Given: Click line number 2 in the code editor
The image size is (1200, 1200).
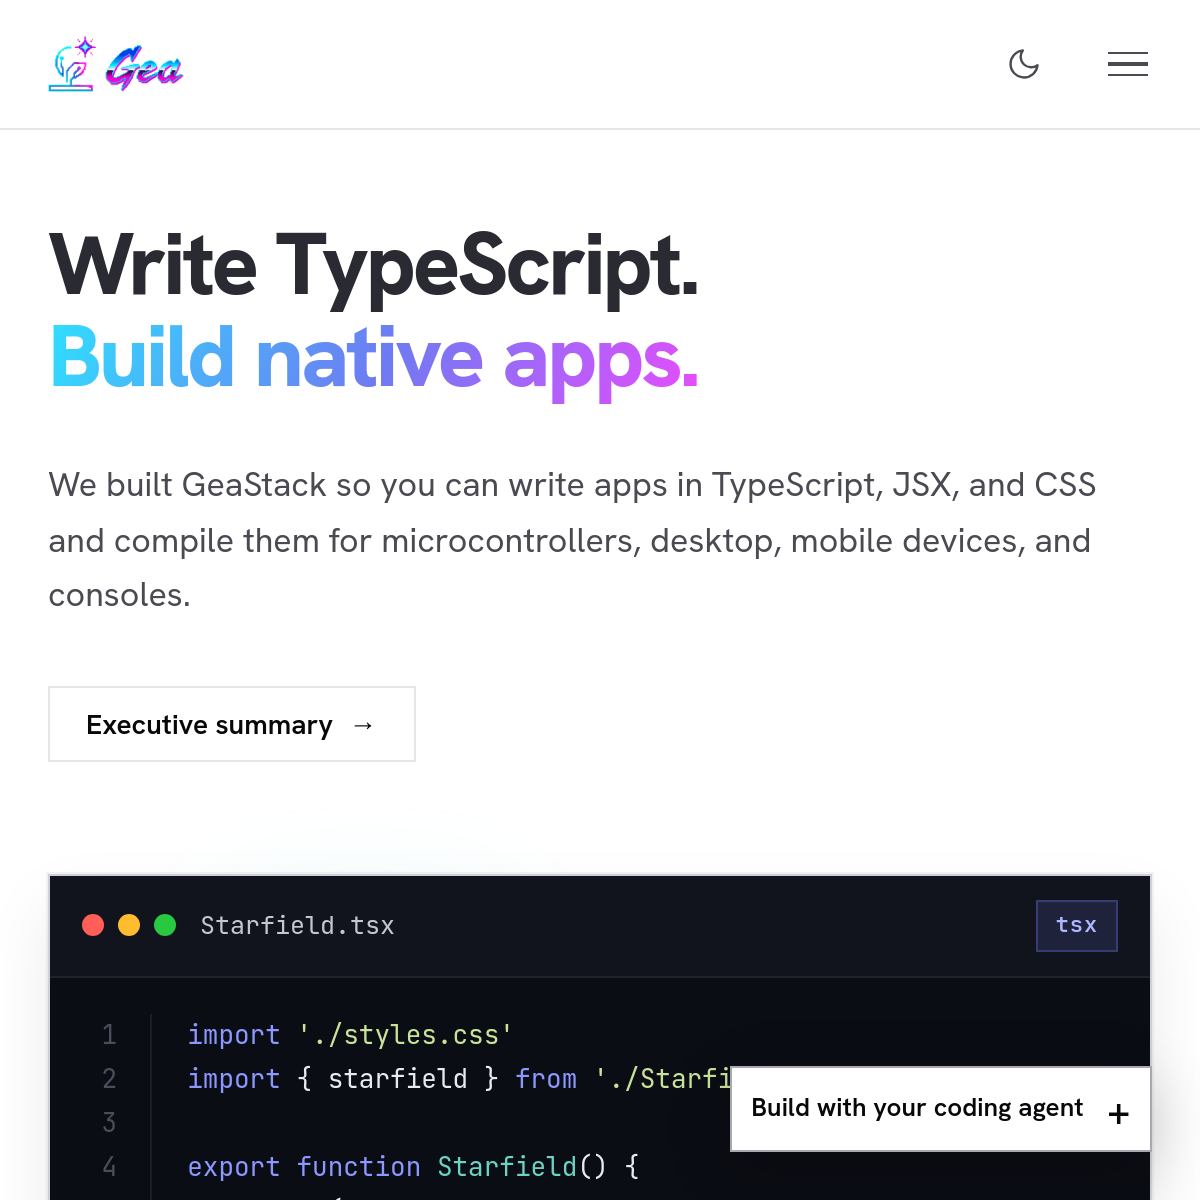Looking at the screenshot, I should [x=109, y=1079].
